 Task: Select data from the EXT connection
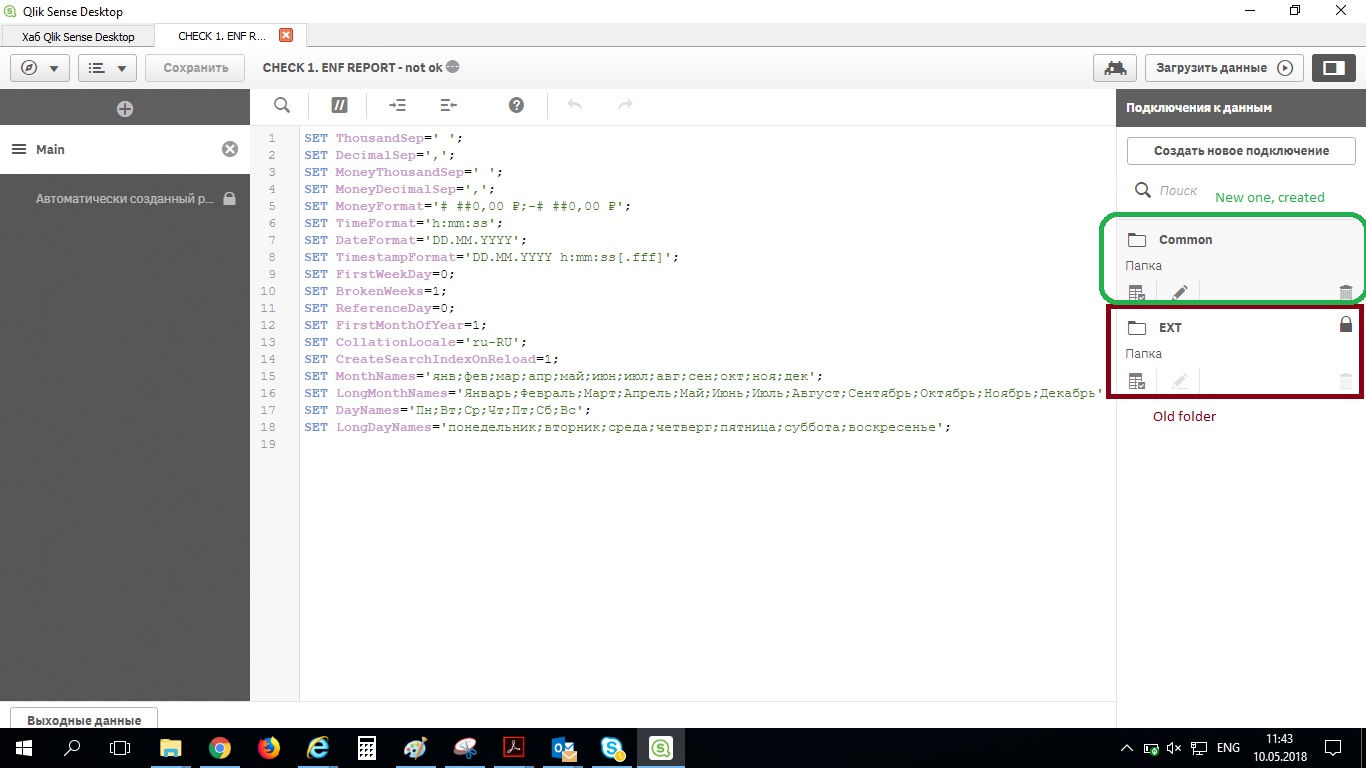coord(1136,381)
